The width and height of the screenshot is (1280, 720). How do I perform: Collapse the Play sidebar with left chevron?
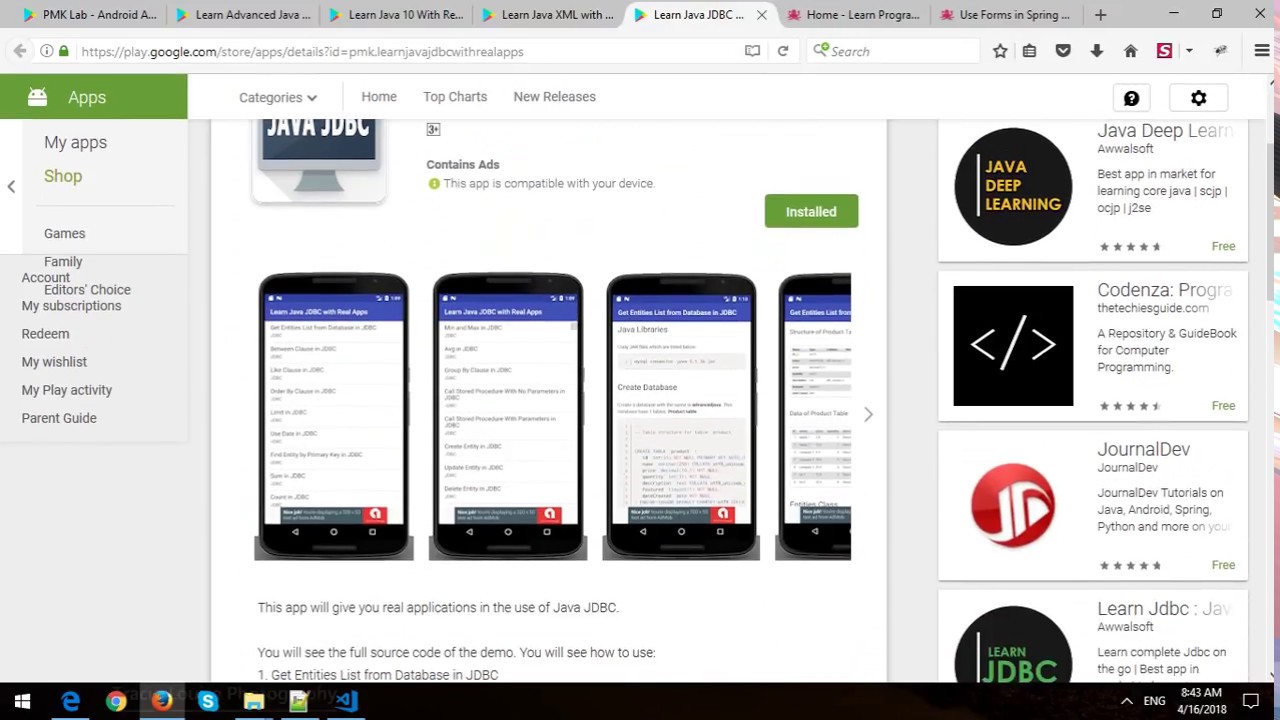[x=11, y=186]
